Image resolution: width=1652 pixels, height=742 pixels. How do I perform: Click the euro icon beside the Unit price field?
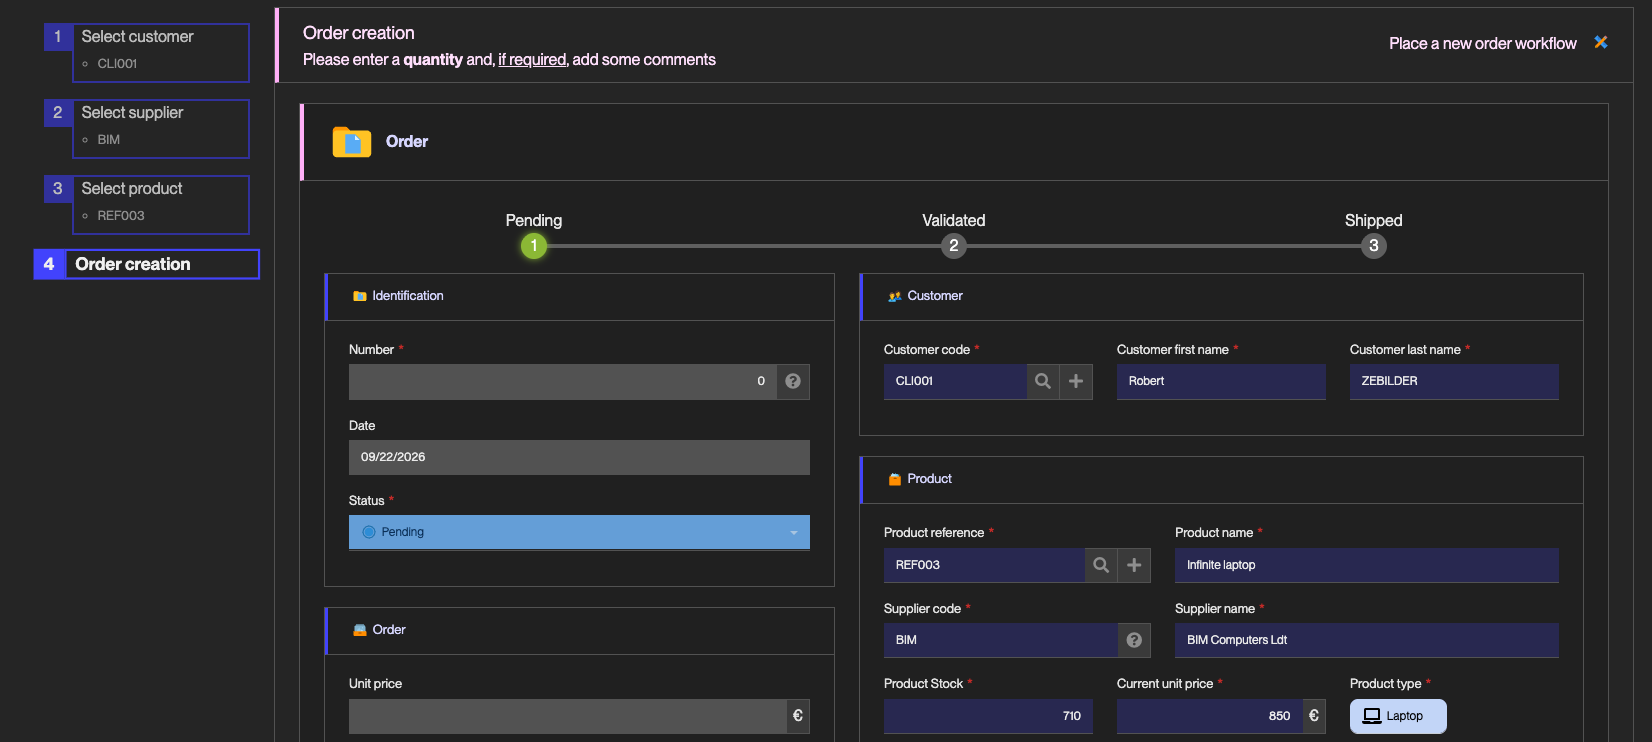click(x=798, y=716)
